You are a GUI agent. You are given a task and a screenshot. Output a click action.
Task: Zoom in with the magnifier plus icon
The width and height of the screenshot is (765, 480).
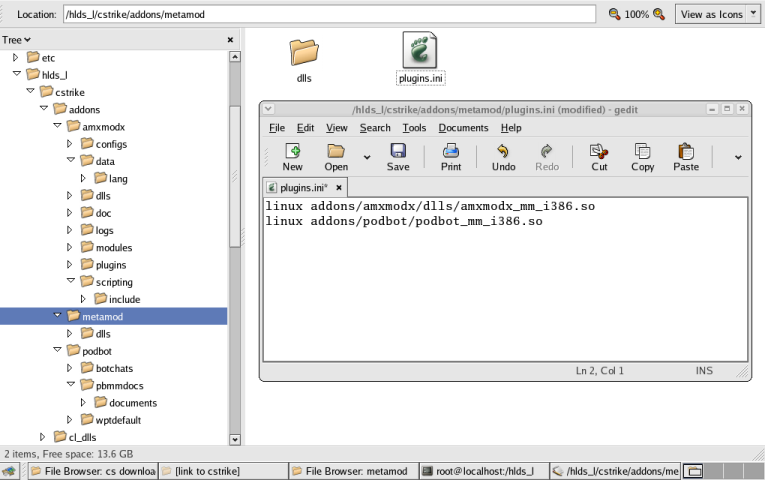click(x=659, y=14)
